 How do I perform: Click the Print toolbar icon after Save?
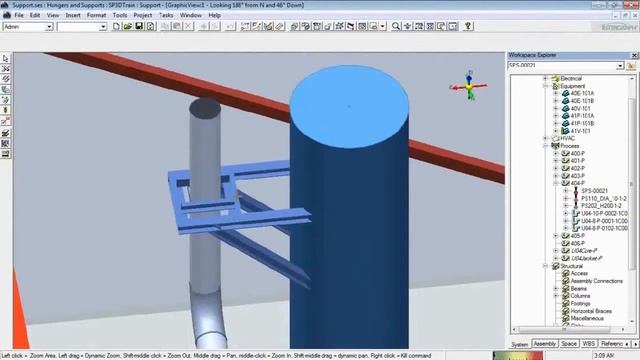151,27
